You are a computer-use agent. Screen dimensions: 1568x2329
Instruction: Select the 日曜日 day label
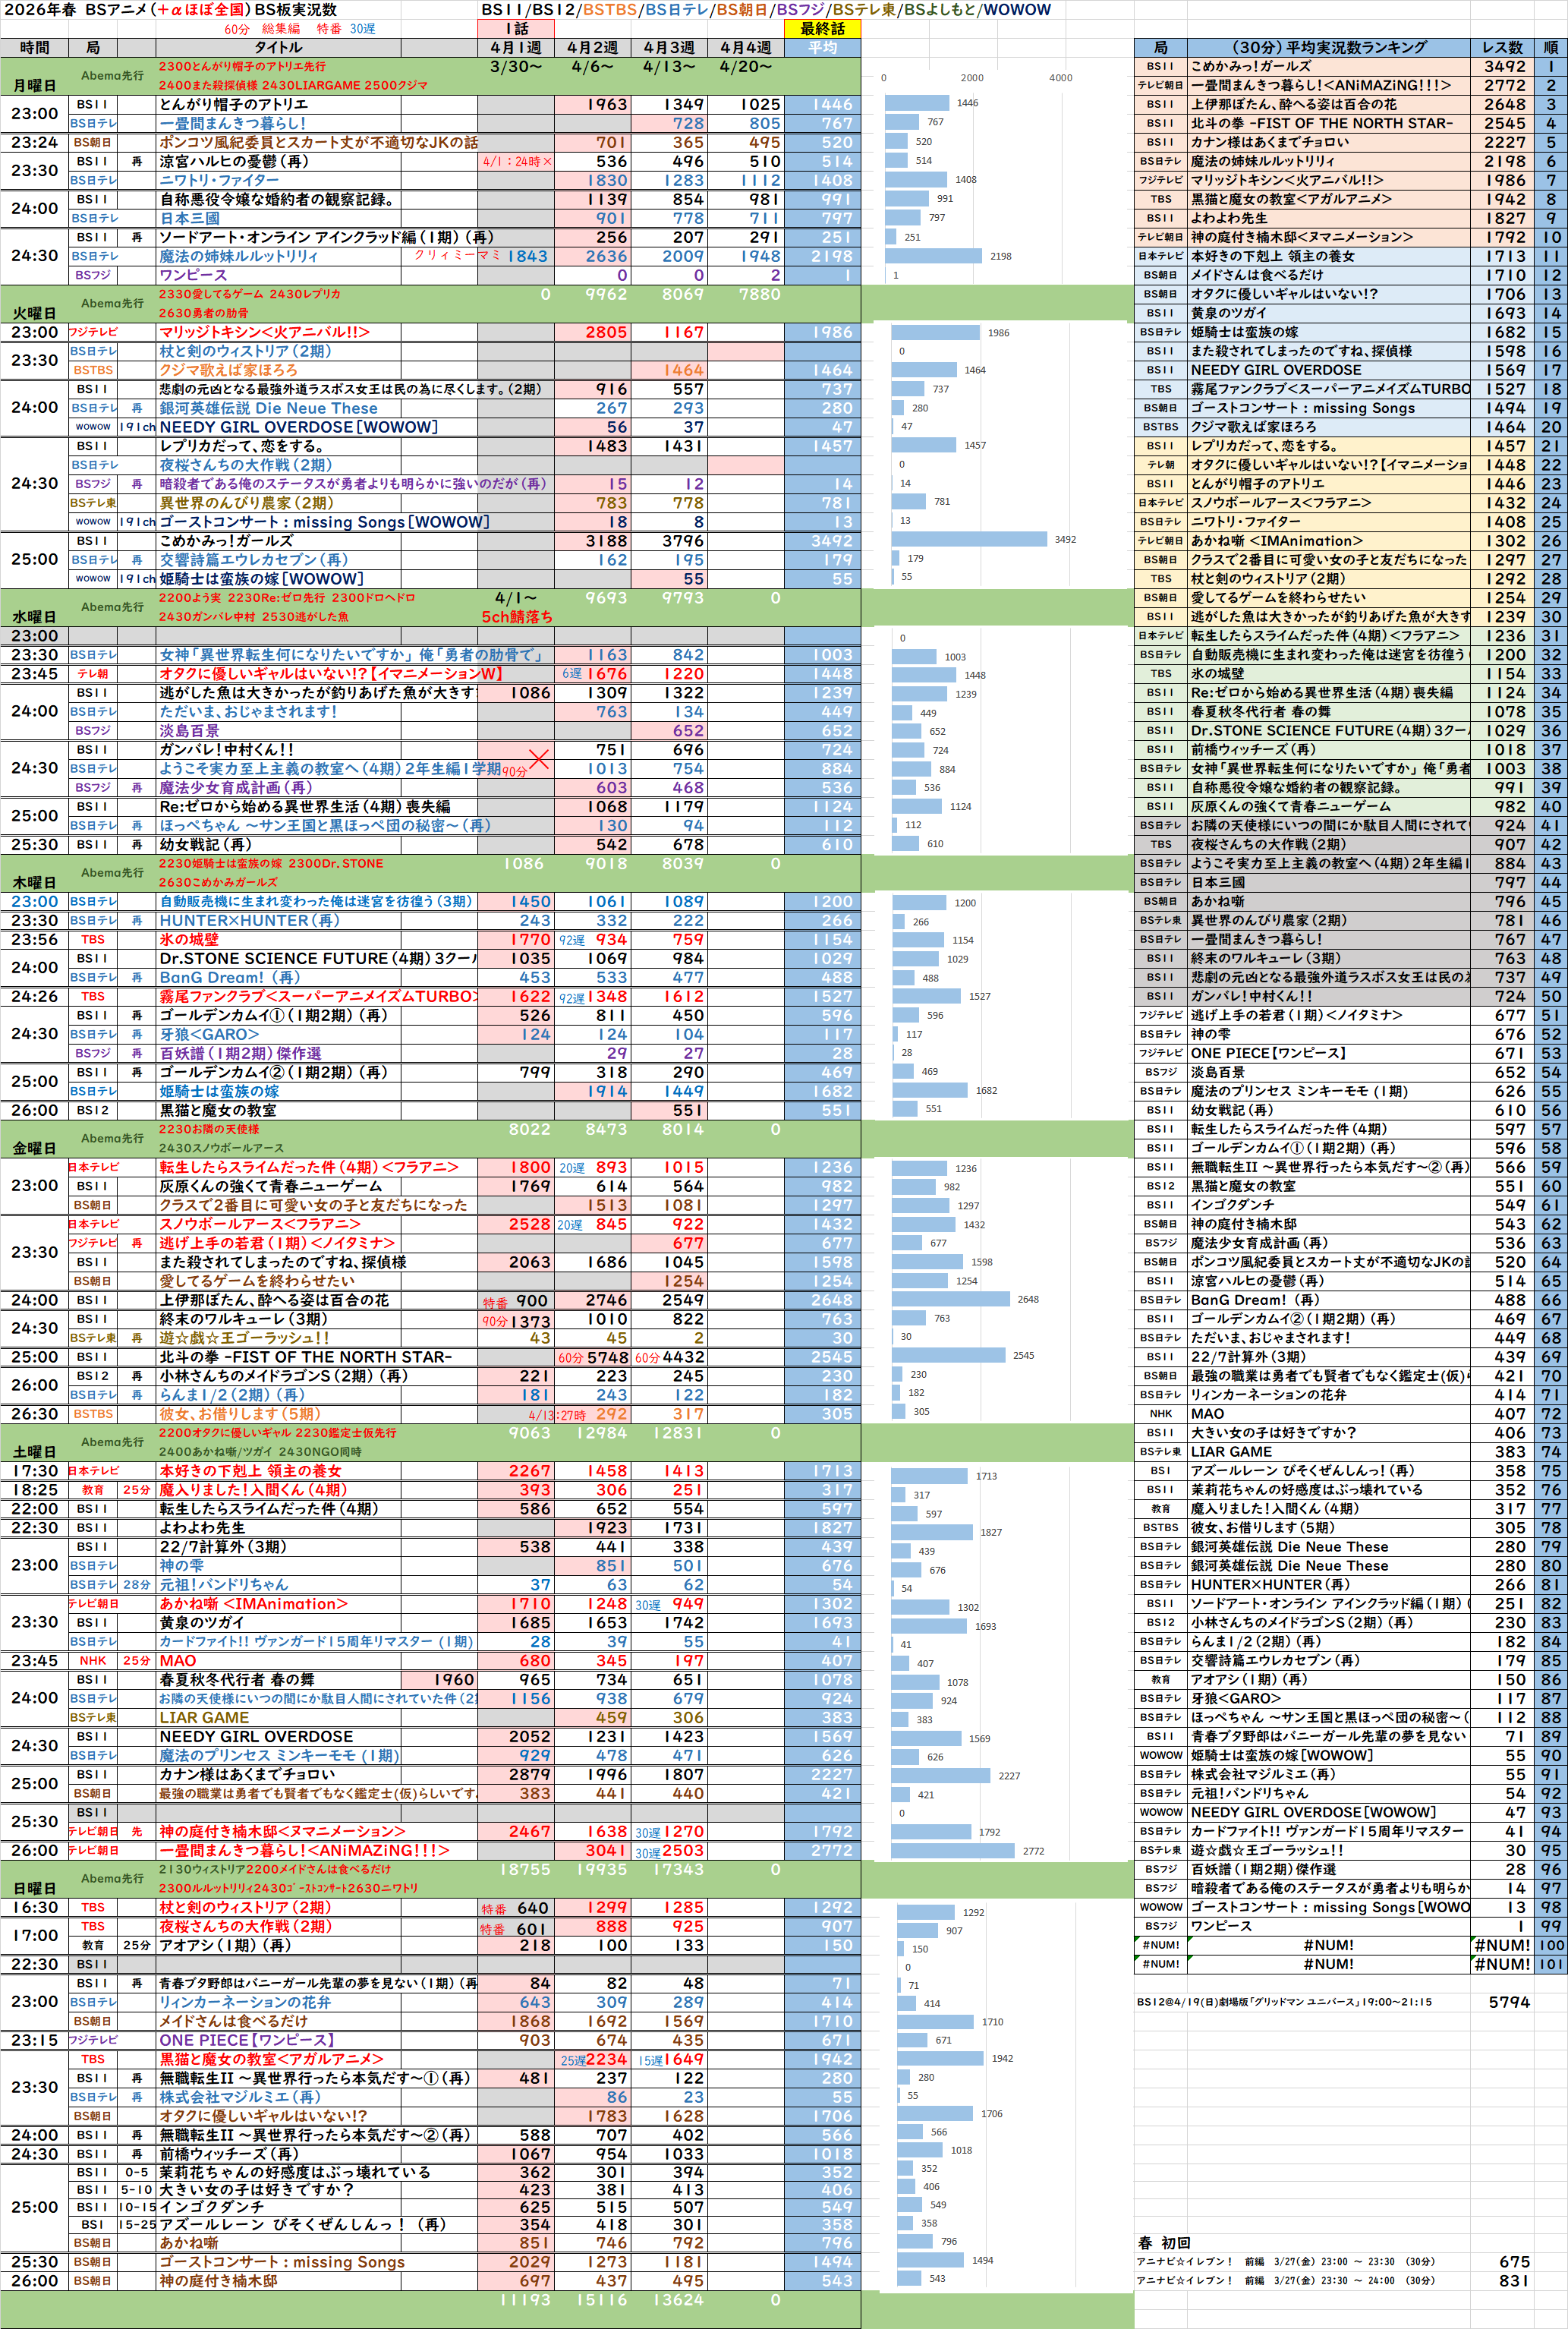[x=34, y=1888]
